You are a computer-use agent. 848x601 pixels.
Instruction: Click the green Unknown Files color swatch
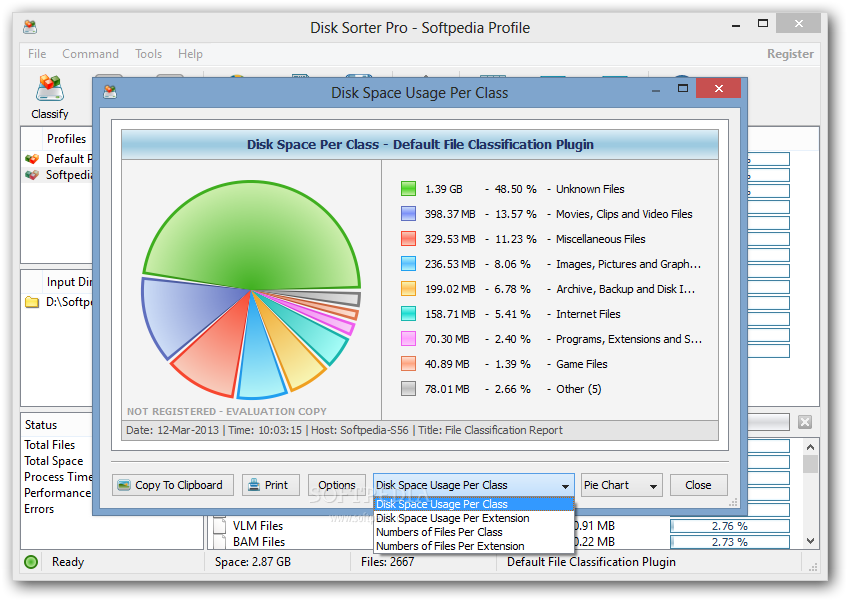point(408,189)
